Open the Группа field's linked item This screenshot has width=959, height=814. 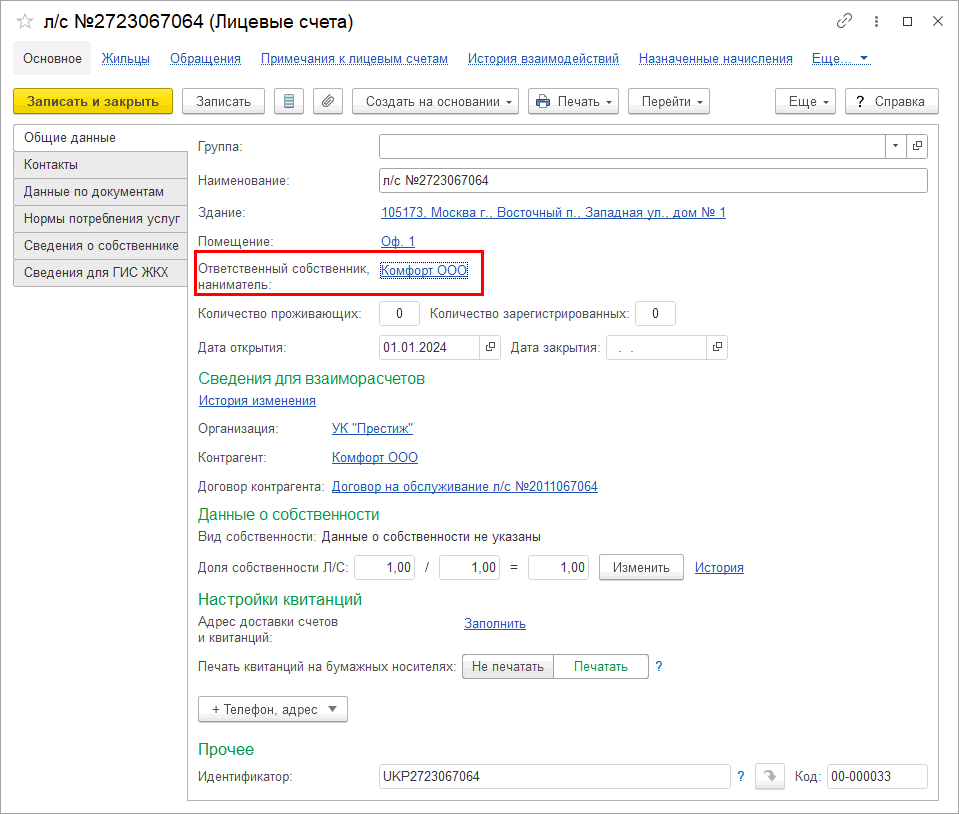[x=917, y=146]
